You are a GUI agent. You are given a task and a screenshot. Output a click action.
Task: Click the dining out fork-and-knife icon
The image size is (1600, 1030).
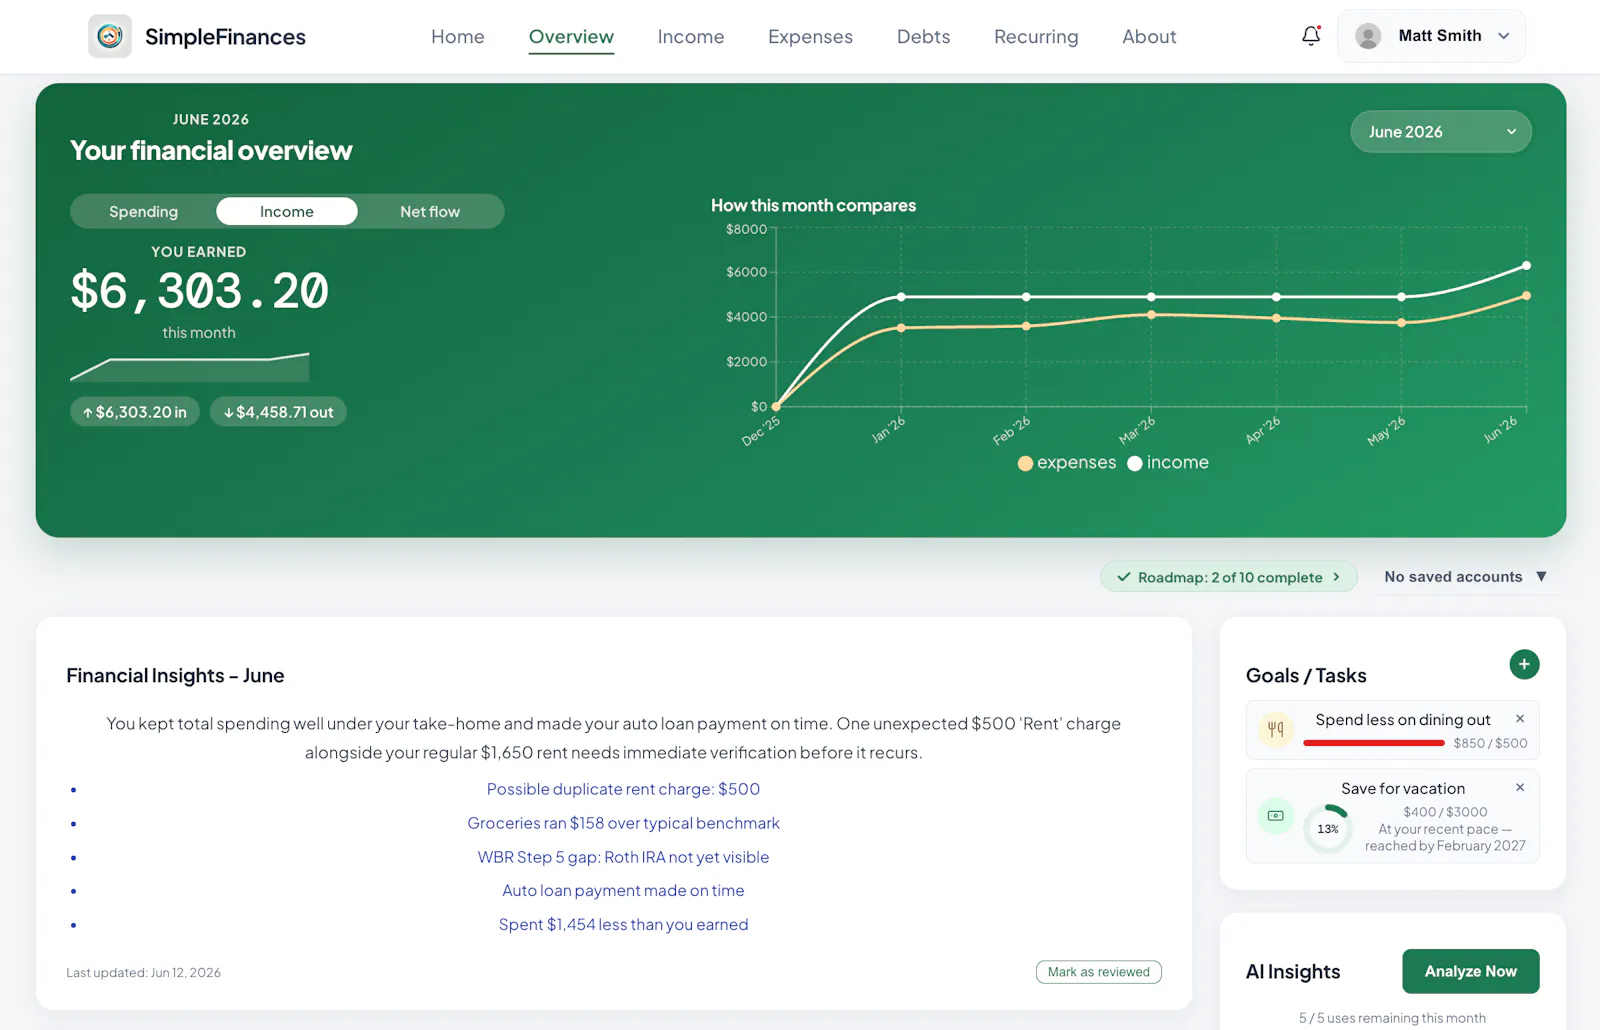tap(1276, 729)
